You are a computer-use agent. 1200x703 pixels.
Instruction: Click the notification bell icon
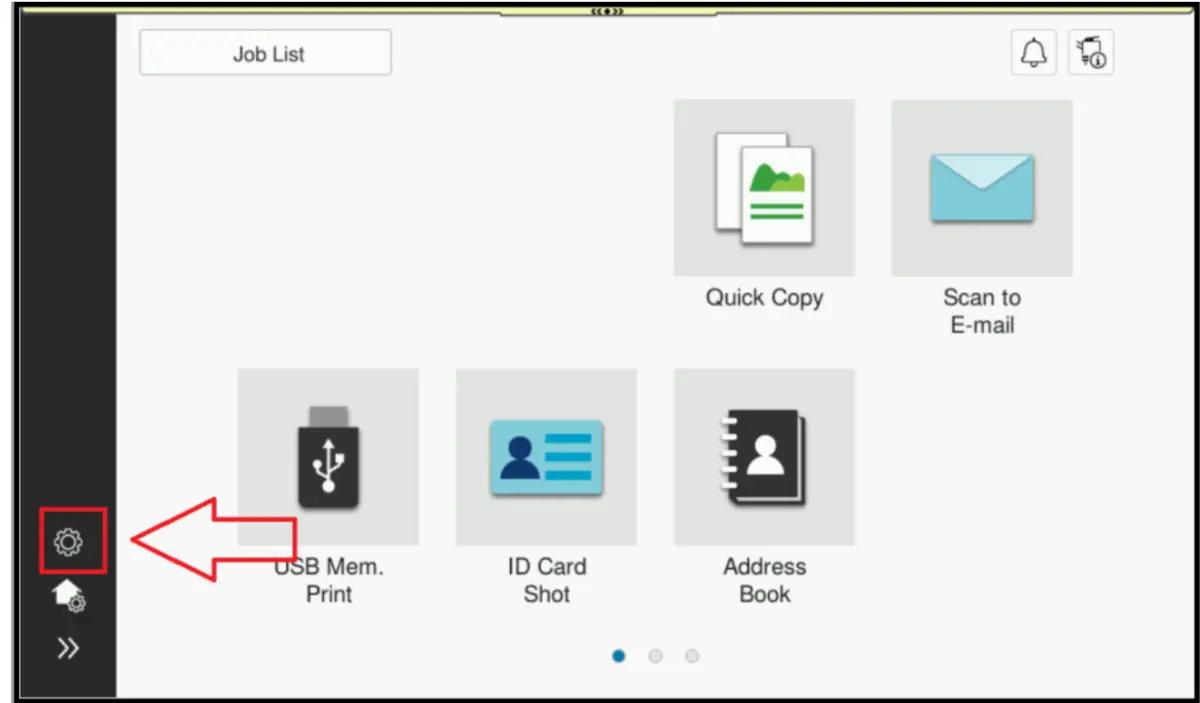tap(1032, 53)
